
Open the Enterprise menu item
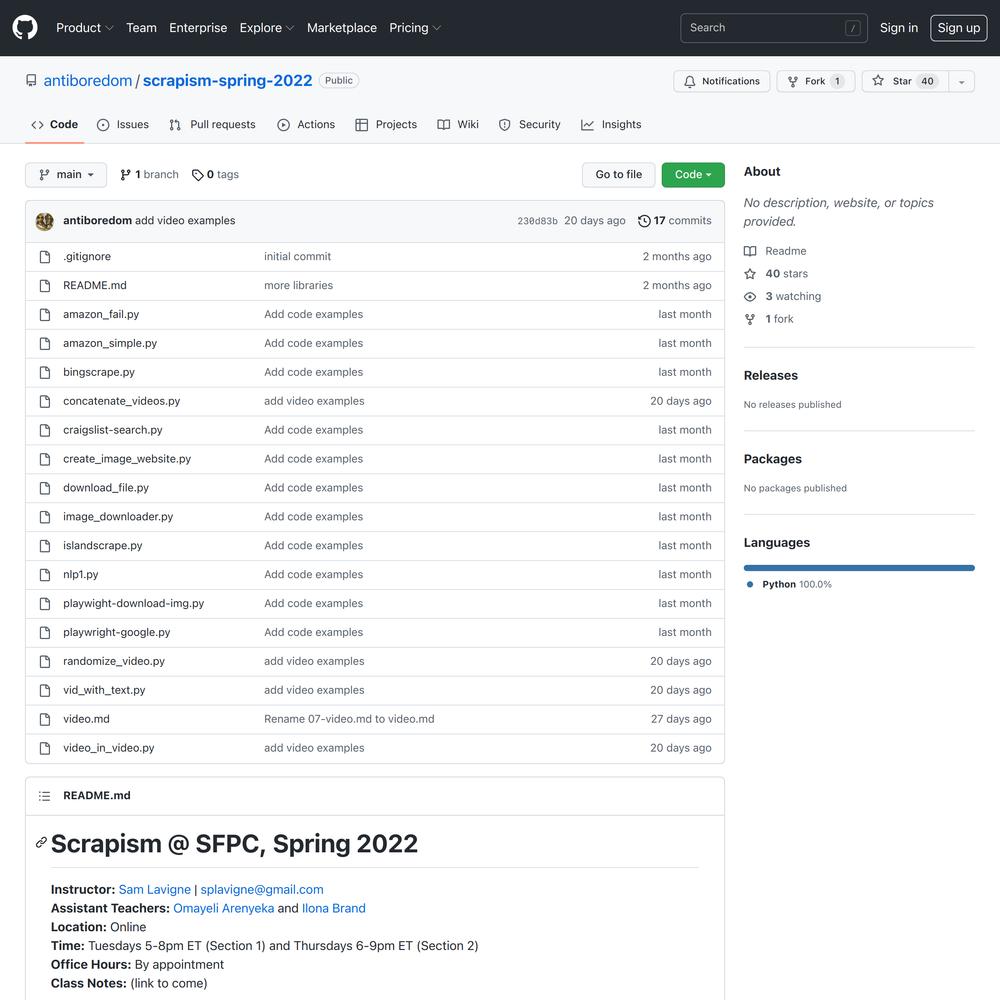click(198, 27)
